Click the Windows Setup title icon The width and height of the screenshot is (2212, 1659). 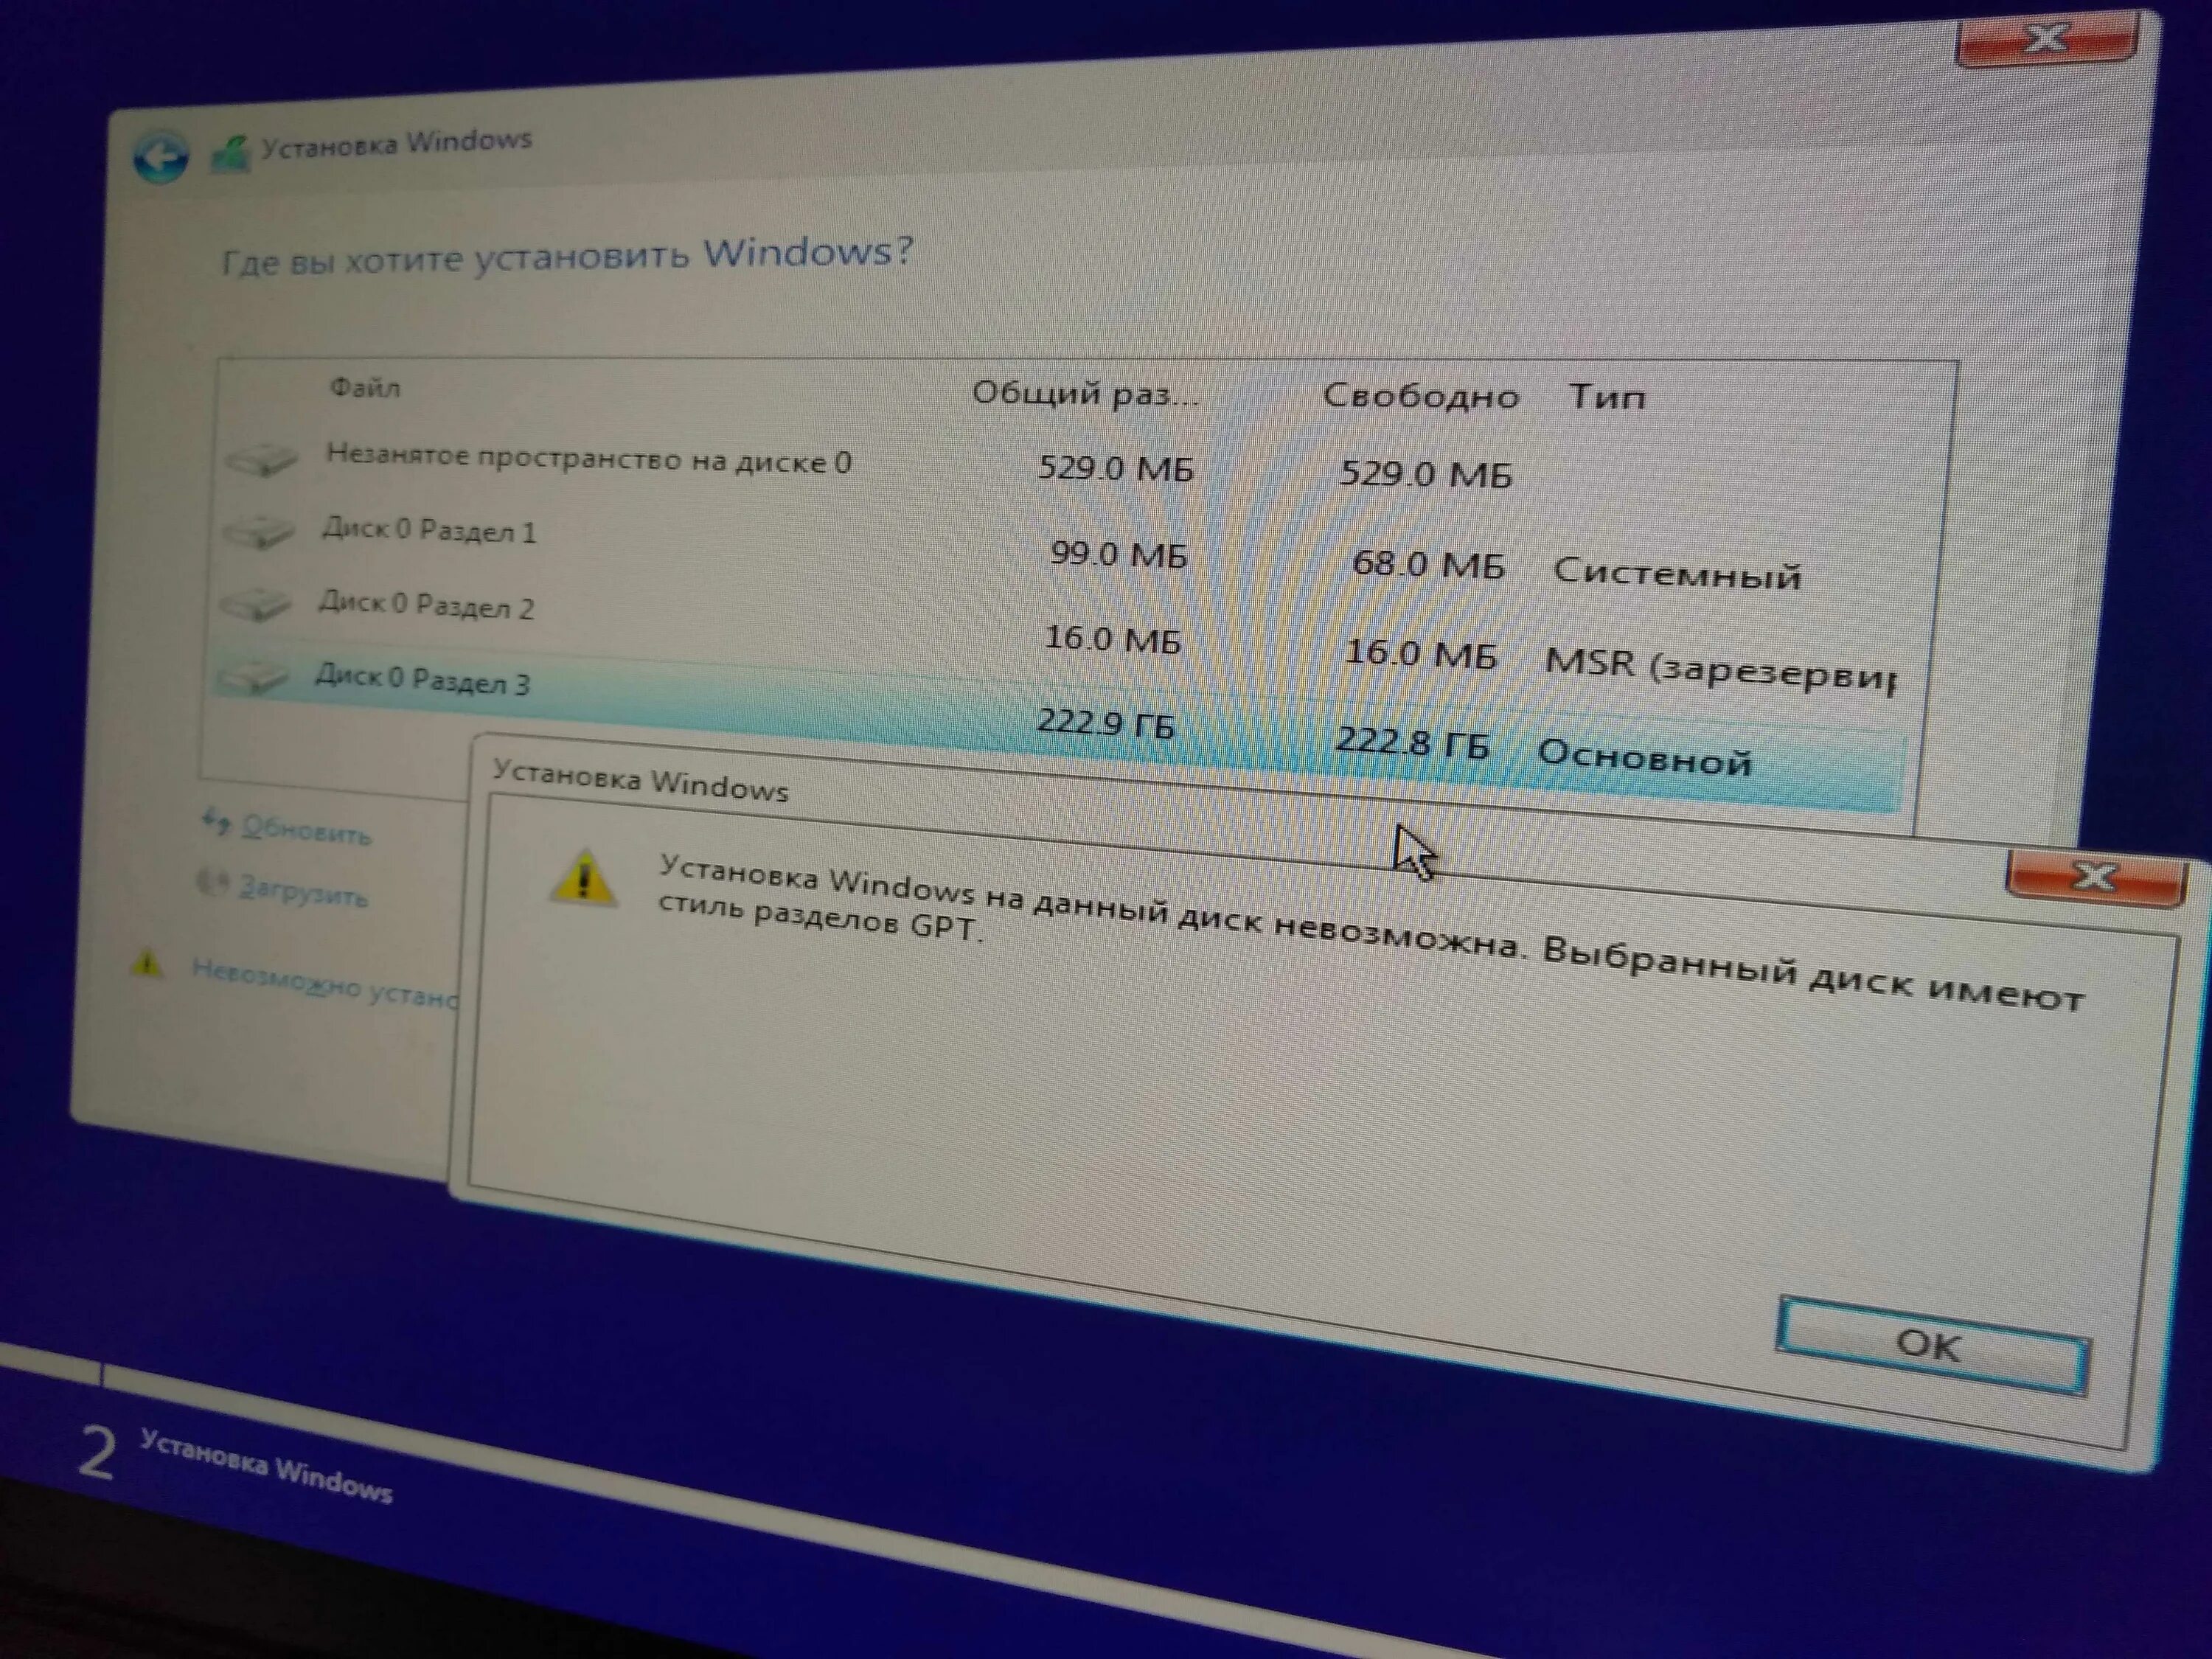coord(231,153)
